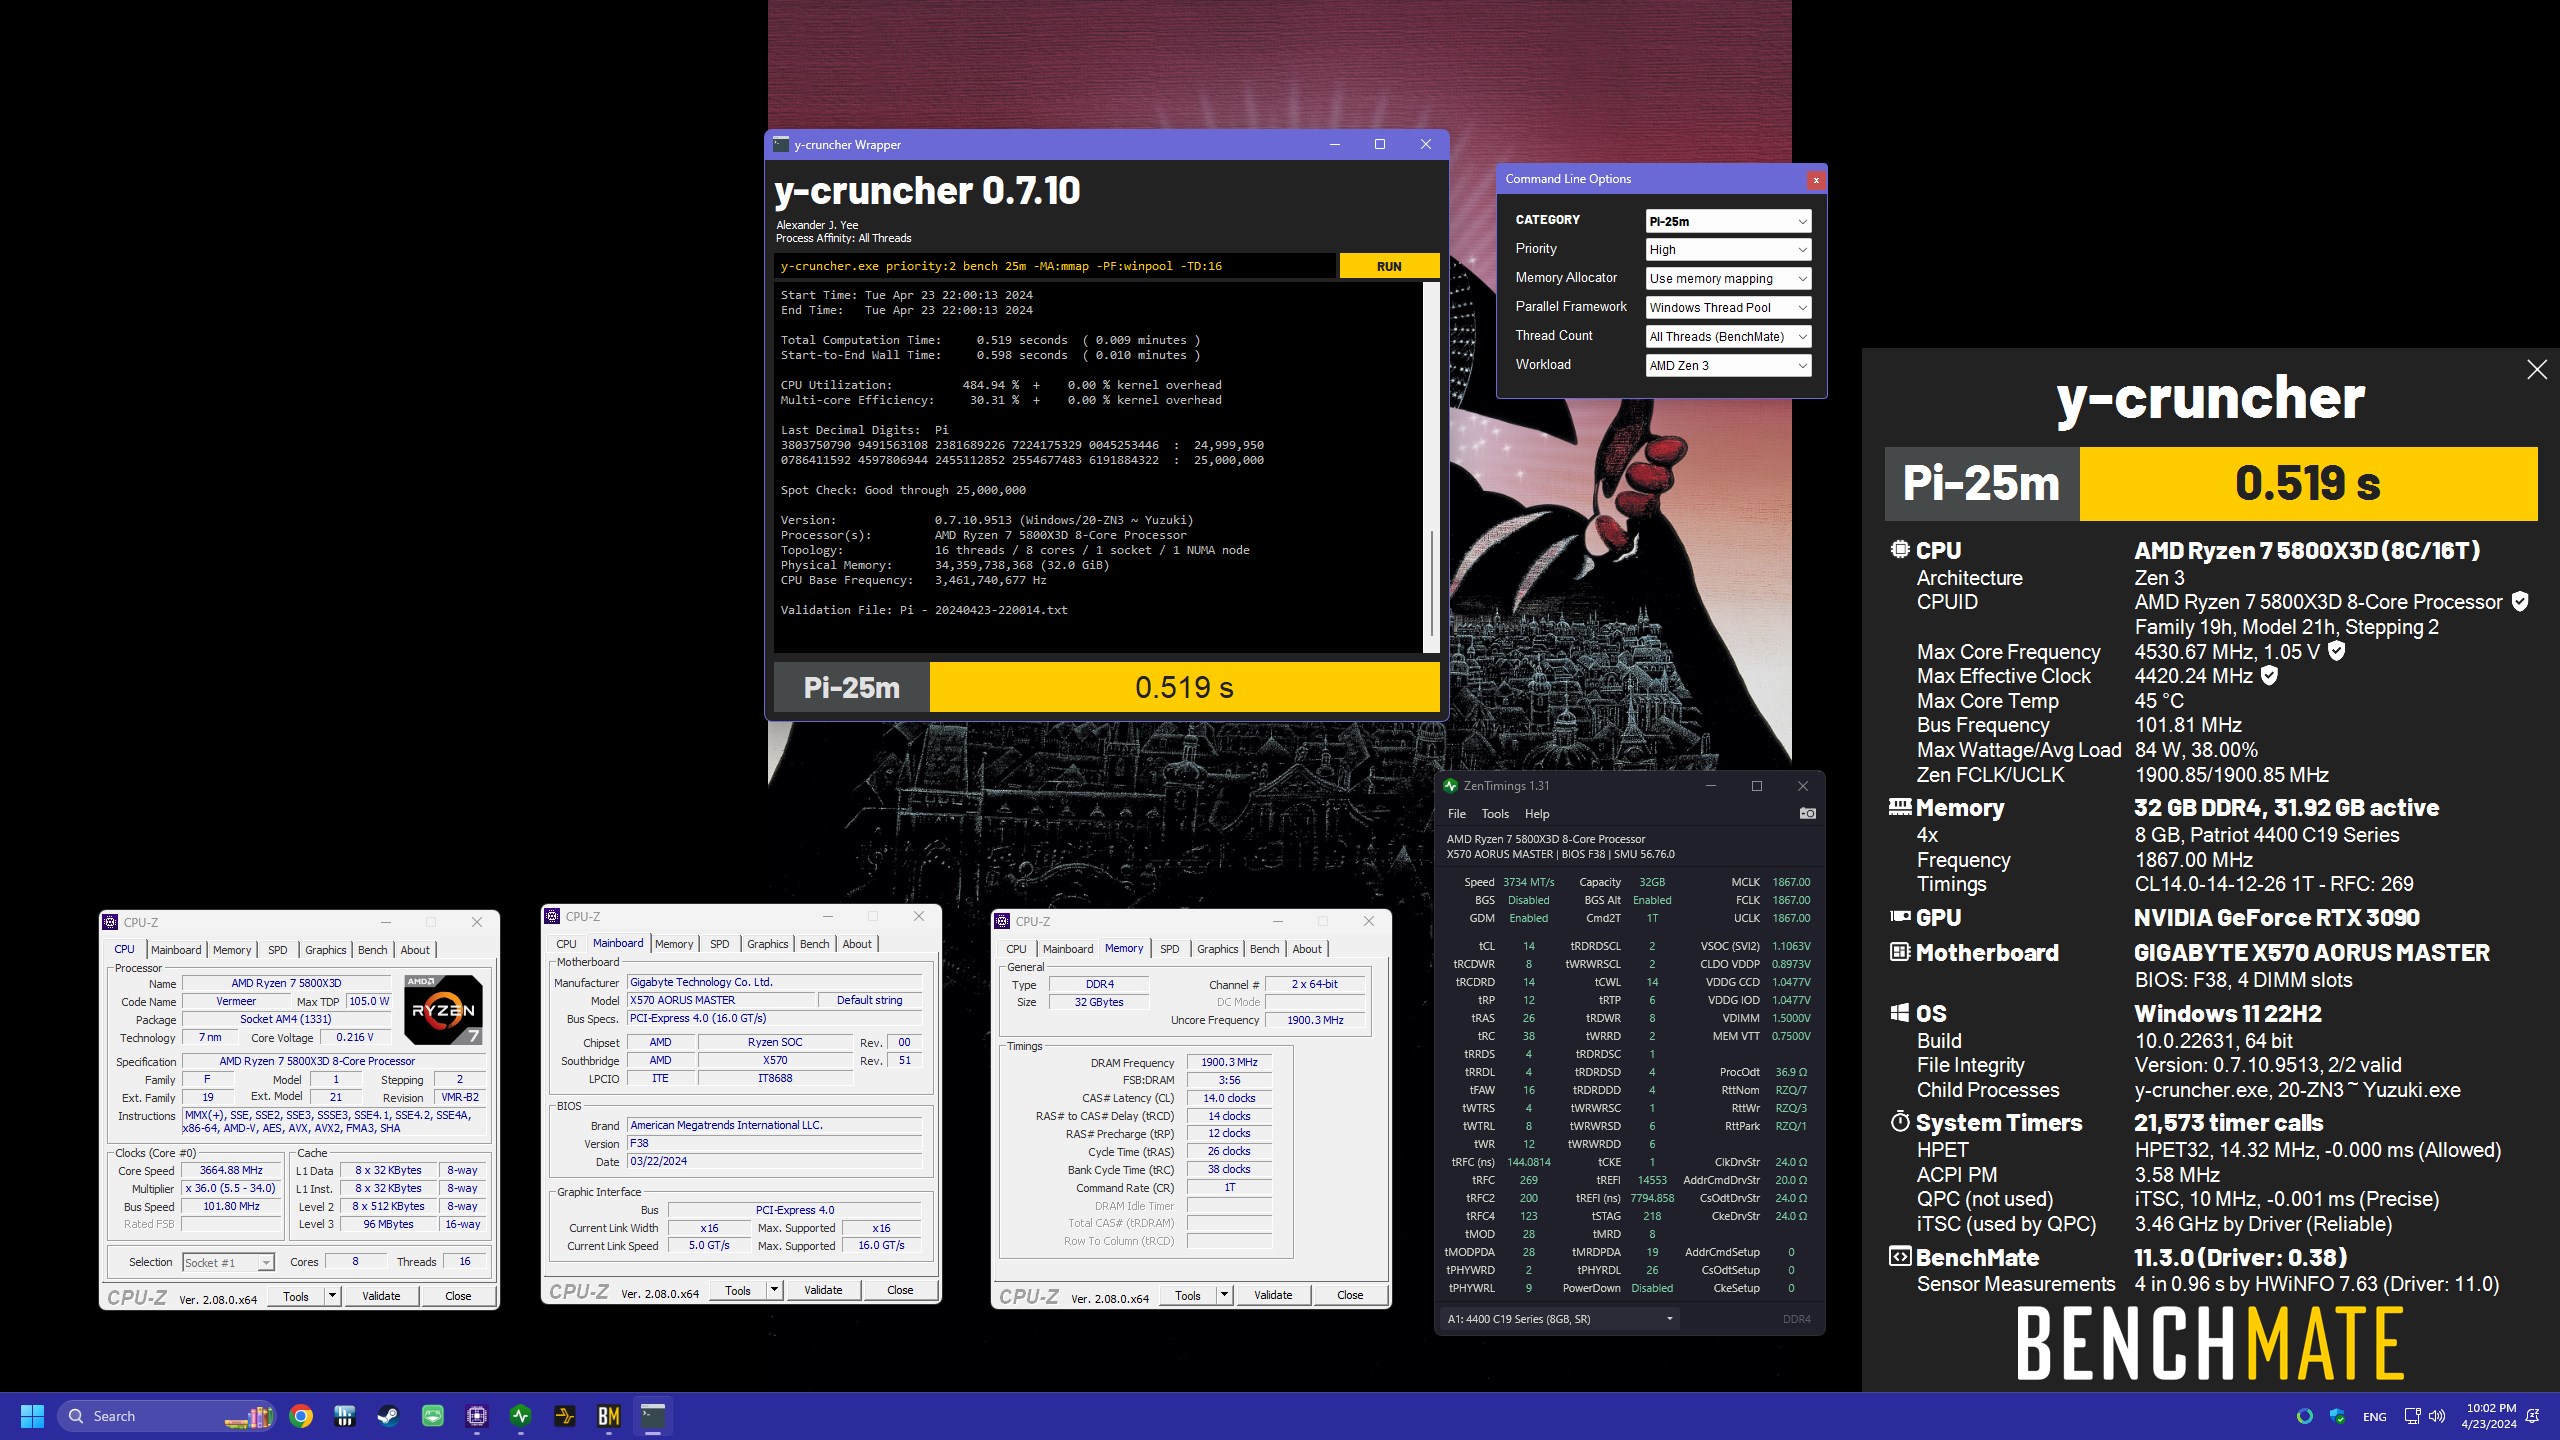Click the ENG language indicator in the tray
The height and width of the screenshot is (1440, 2560).
click(2374, 1417)
